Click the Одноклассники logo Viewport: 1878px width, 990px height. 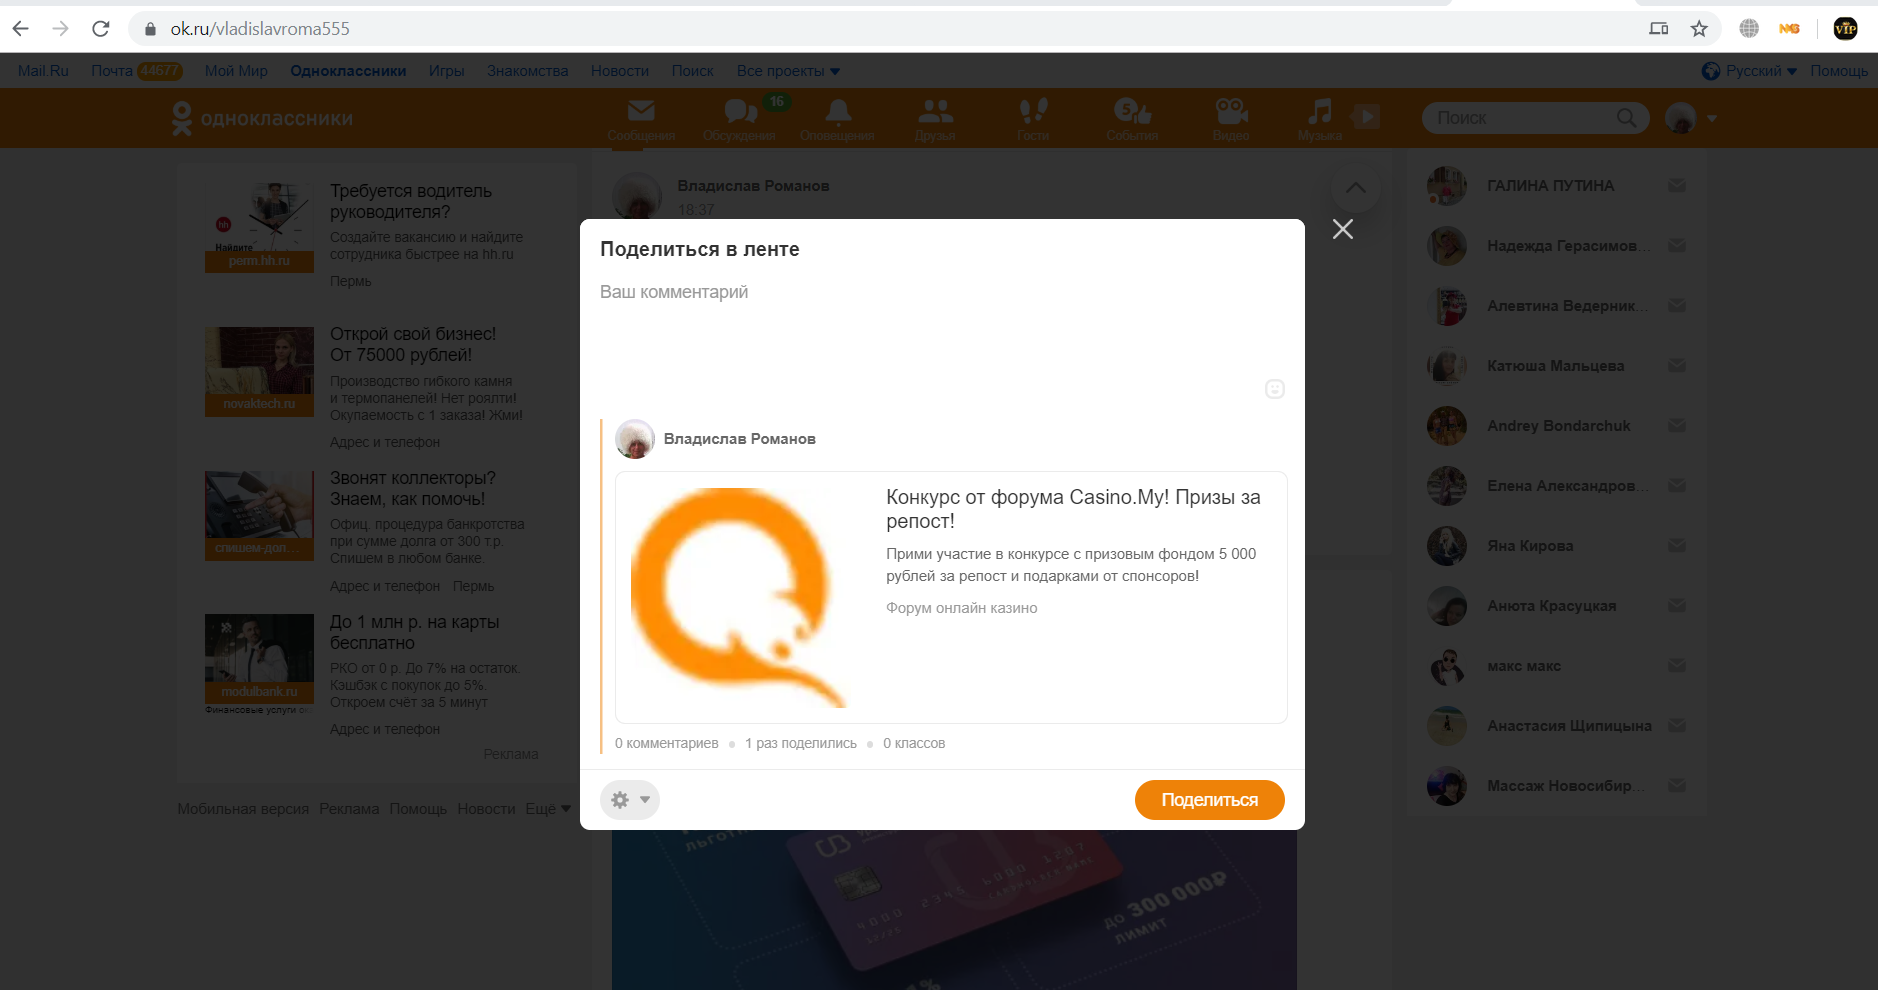262,118
